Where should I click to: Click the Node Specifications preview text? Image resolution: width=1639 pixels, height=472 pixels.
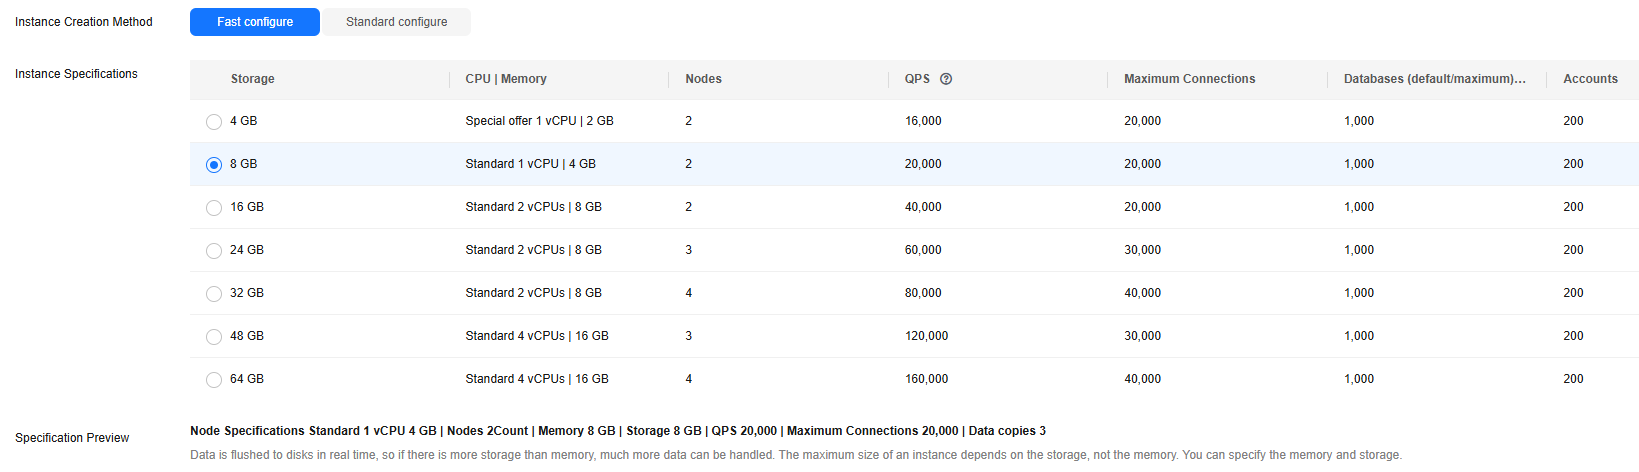617,431
